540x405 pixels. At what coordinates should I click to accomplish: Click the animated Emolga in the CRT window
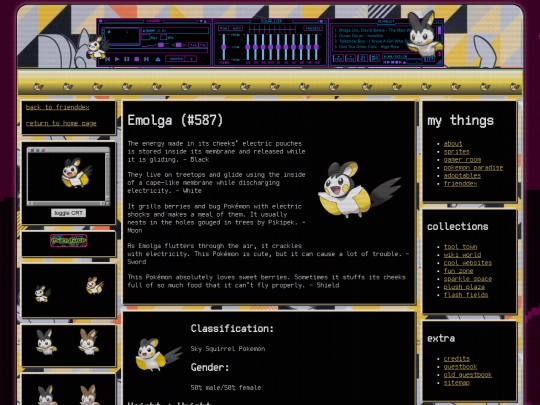coord(76,173)
